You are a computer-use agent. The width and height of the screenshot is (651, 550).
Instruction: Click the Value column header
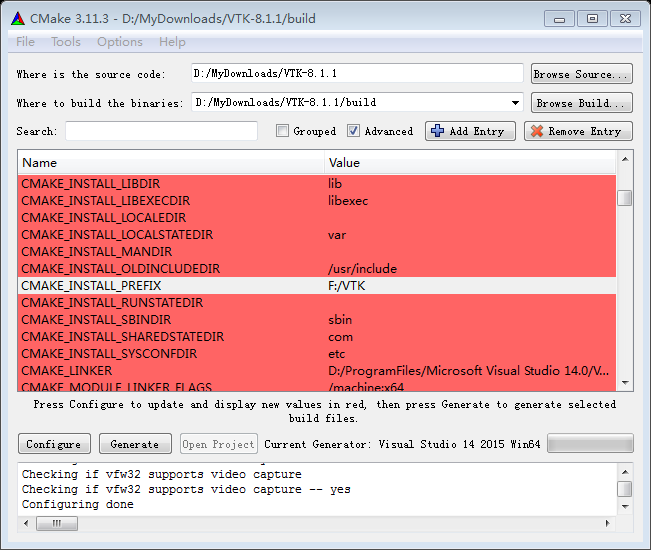(x=470, y=162)
